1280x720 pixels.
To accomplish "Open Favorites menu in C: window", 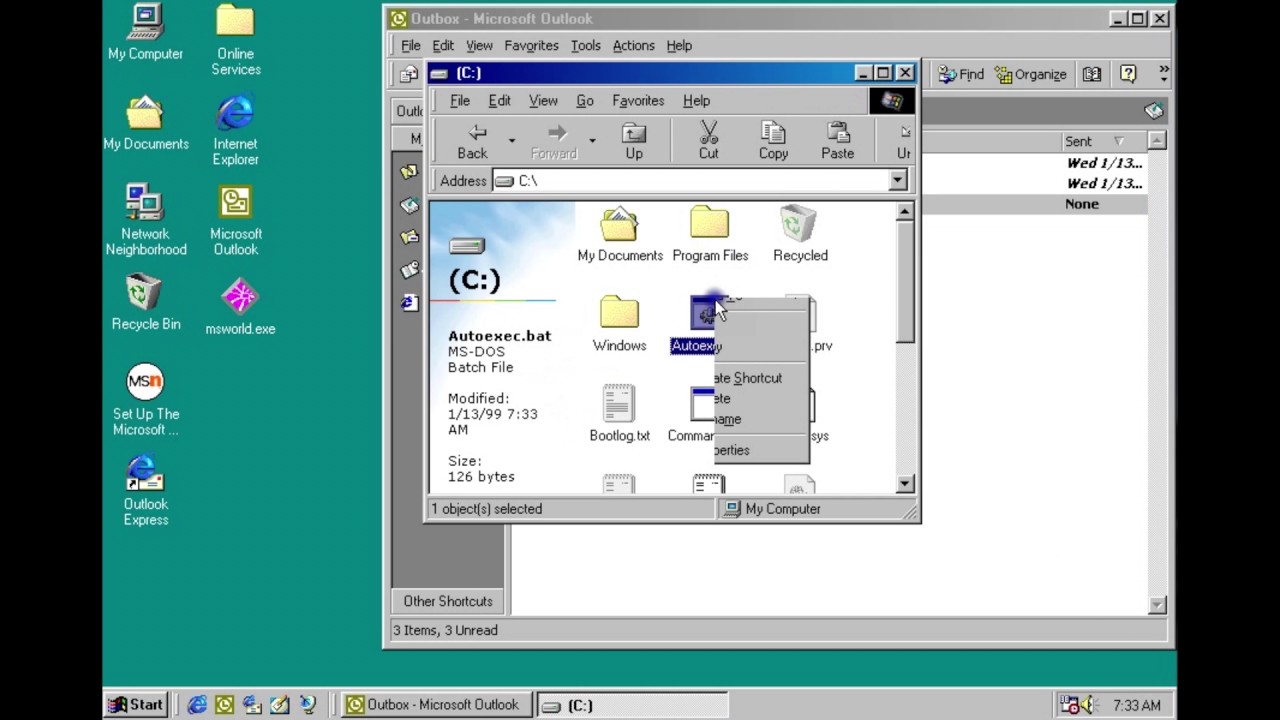I will 638,100.
